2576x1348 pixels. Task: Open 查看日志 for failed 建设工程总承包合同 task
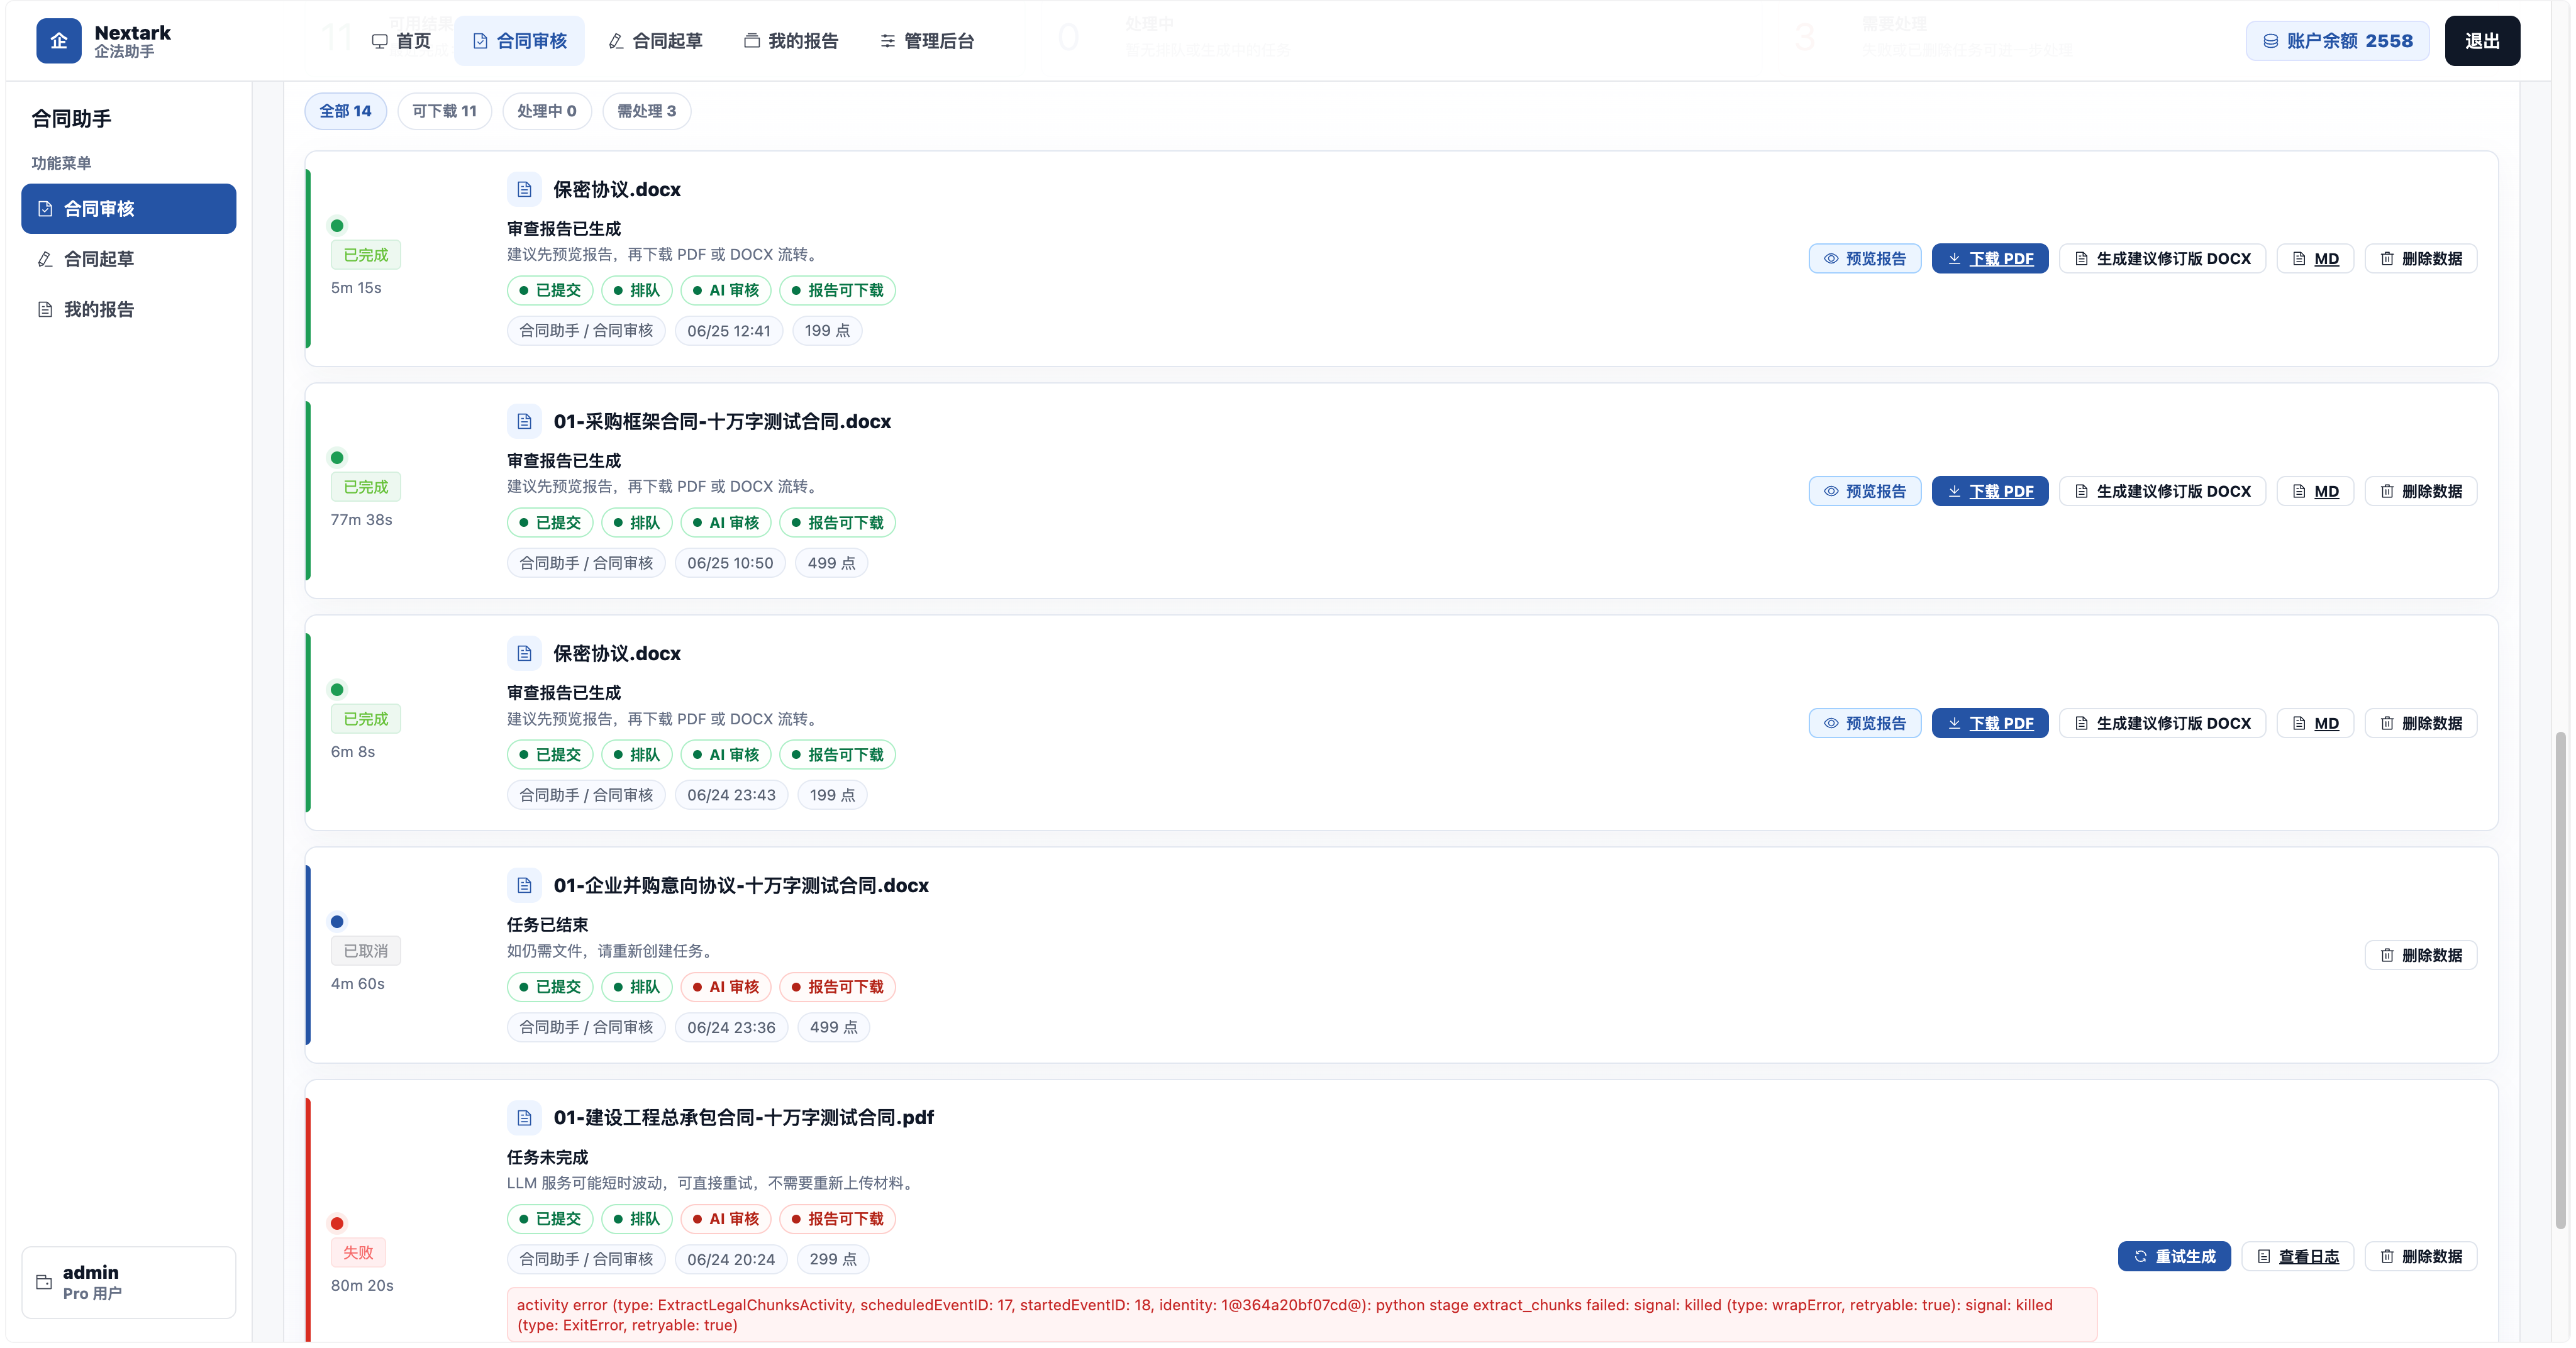(2297, 1256)
